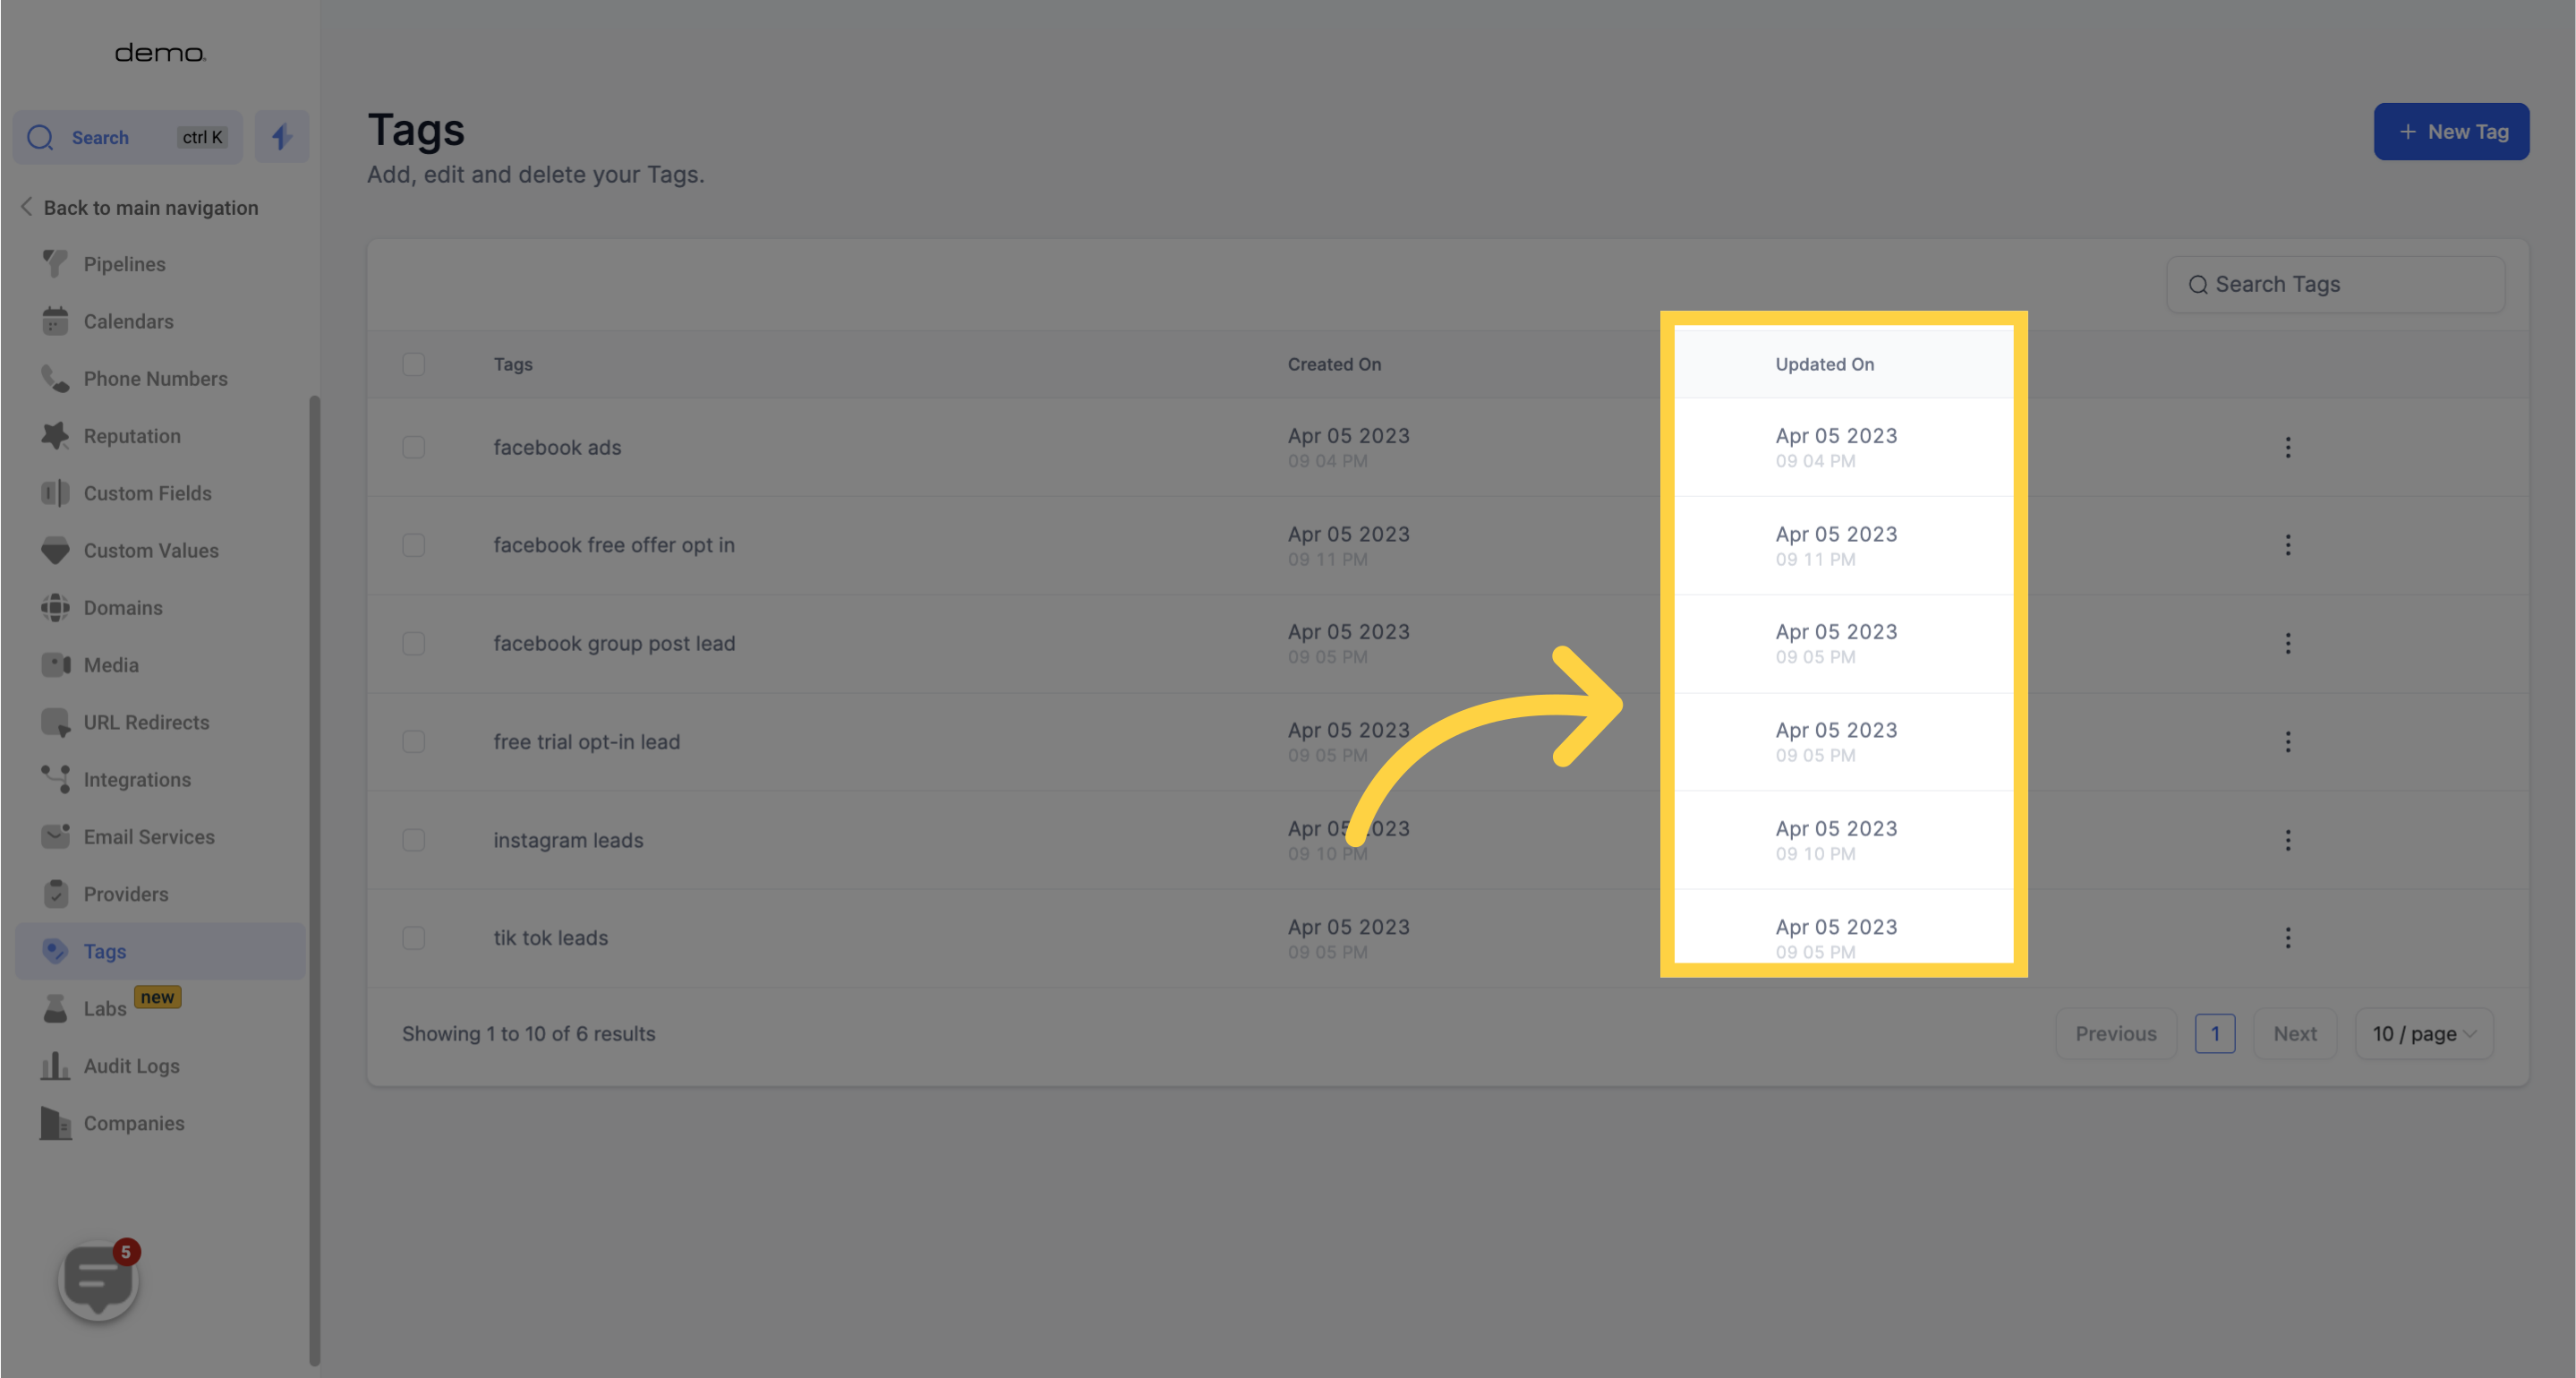This screenshot has height=1378, width=2576.
Task: Select the instagram leads row checkbox
Action: (413, 840)
